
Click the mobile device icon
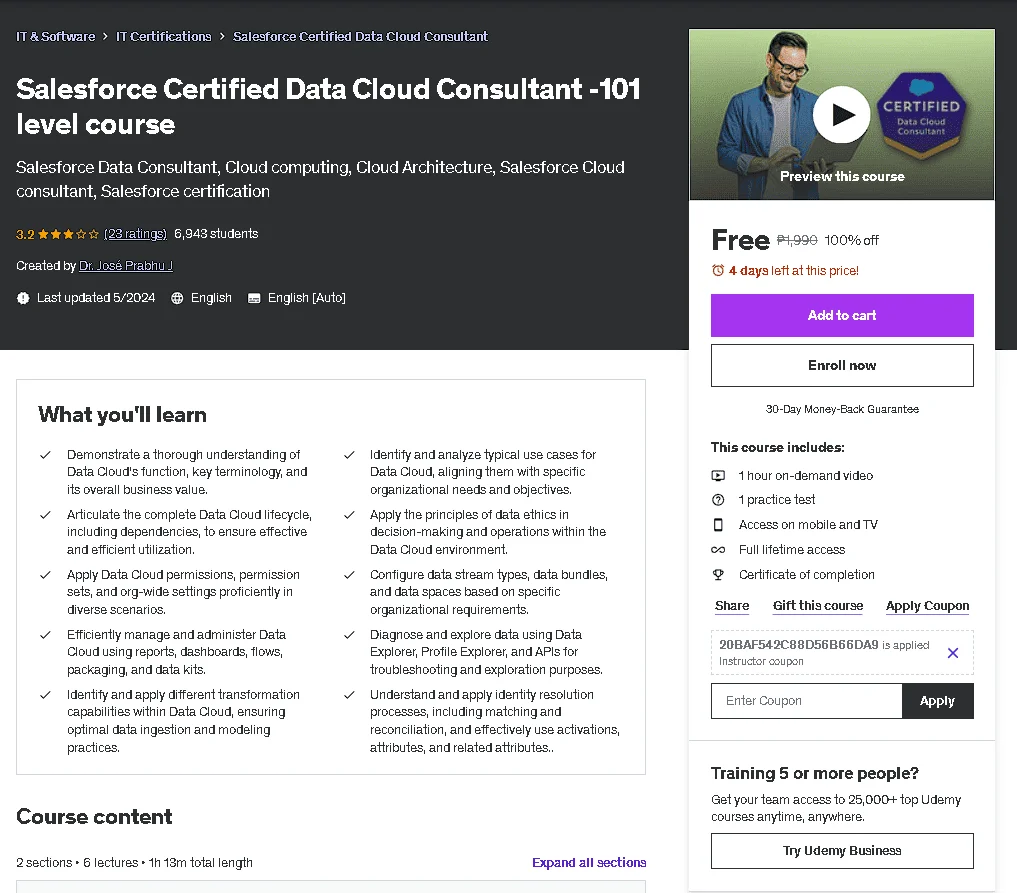[x=718, y=524]
